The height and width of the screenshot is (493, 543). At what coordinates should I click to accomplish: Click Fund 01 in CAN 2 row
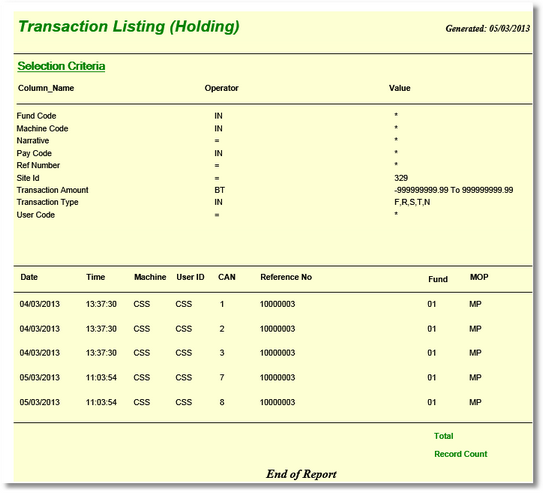(431, 329)
